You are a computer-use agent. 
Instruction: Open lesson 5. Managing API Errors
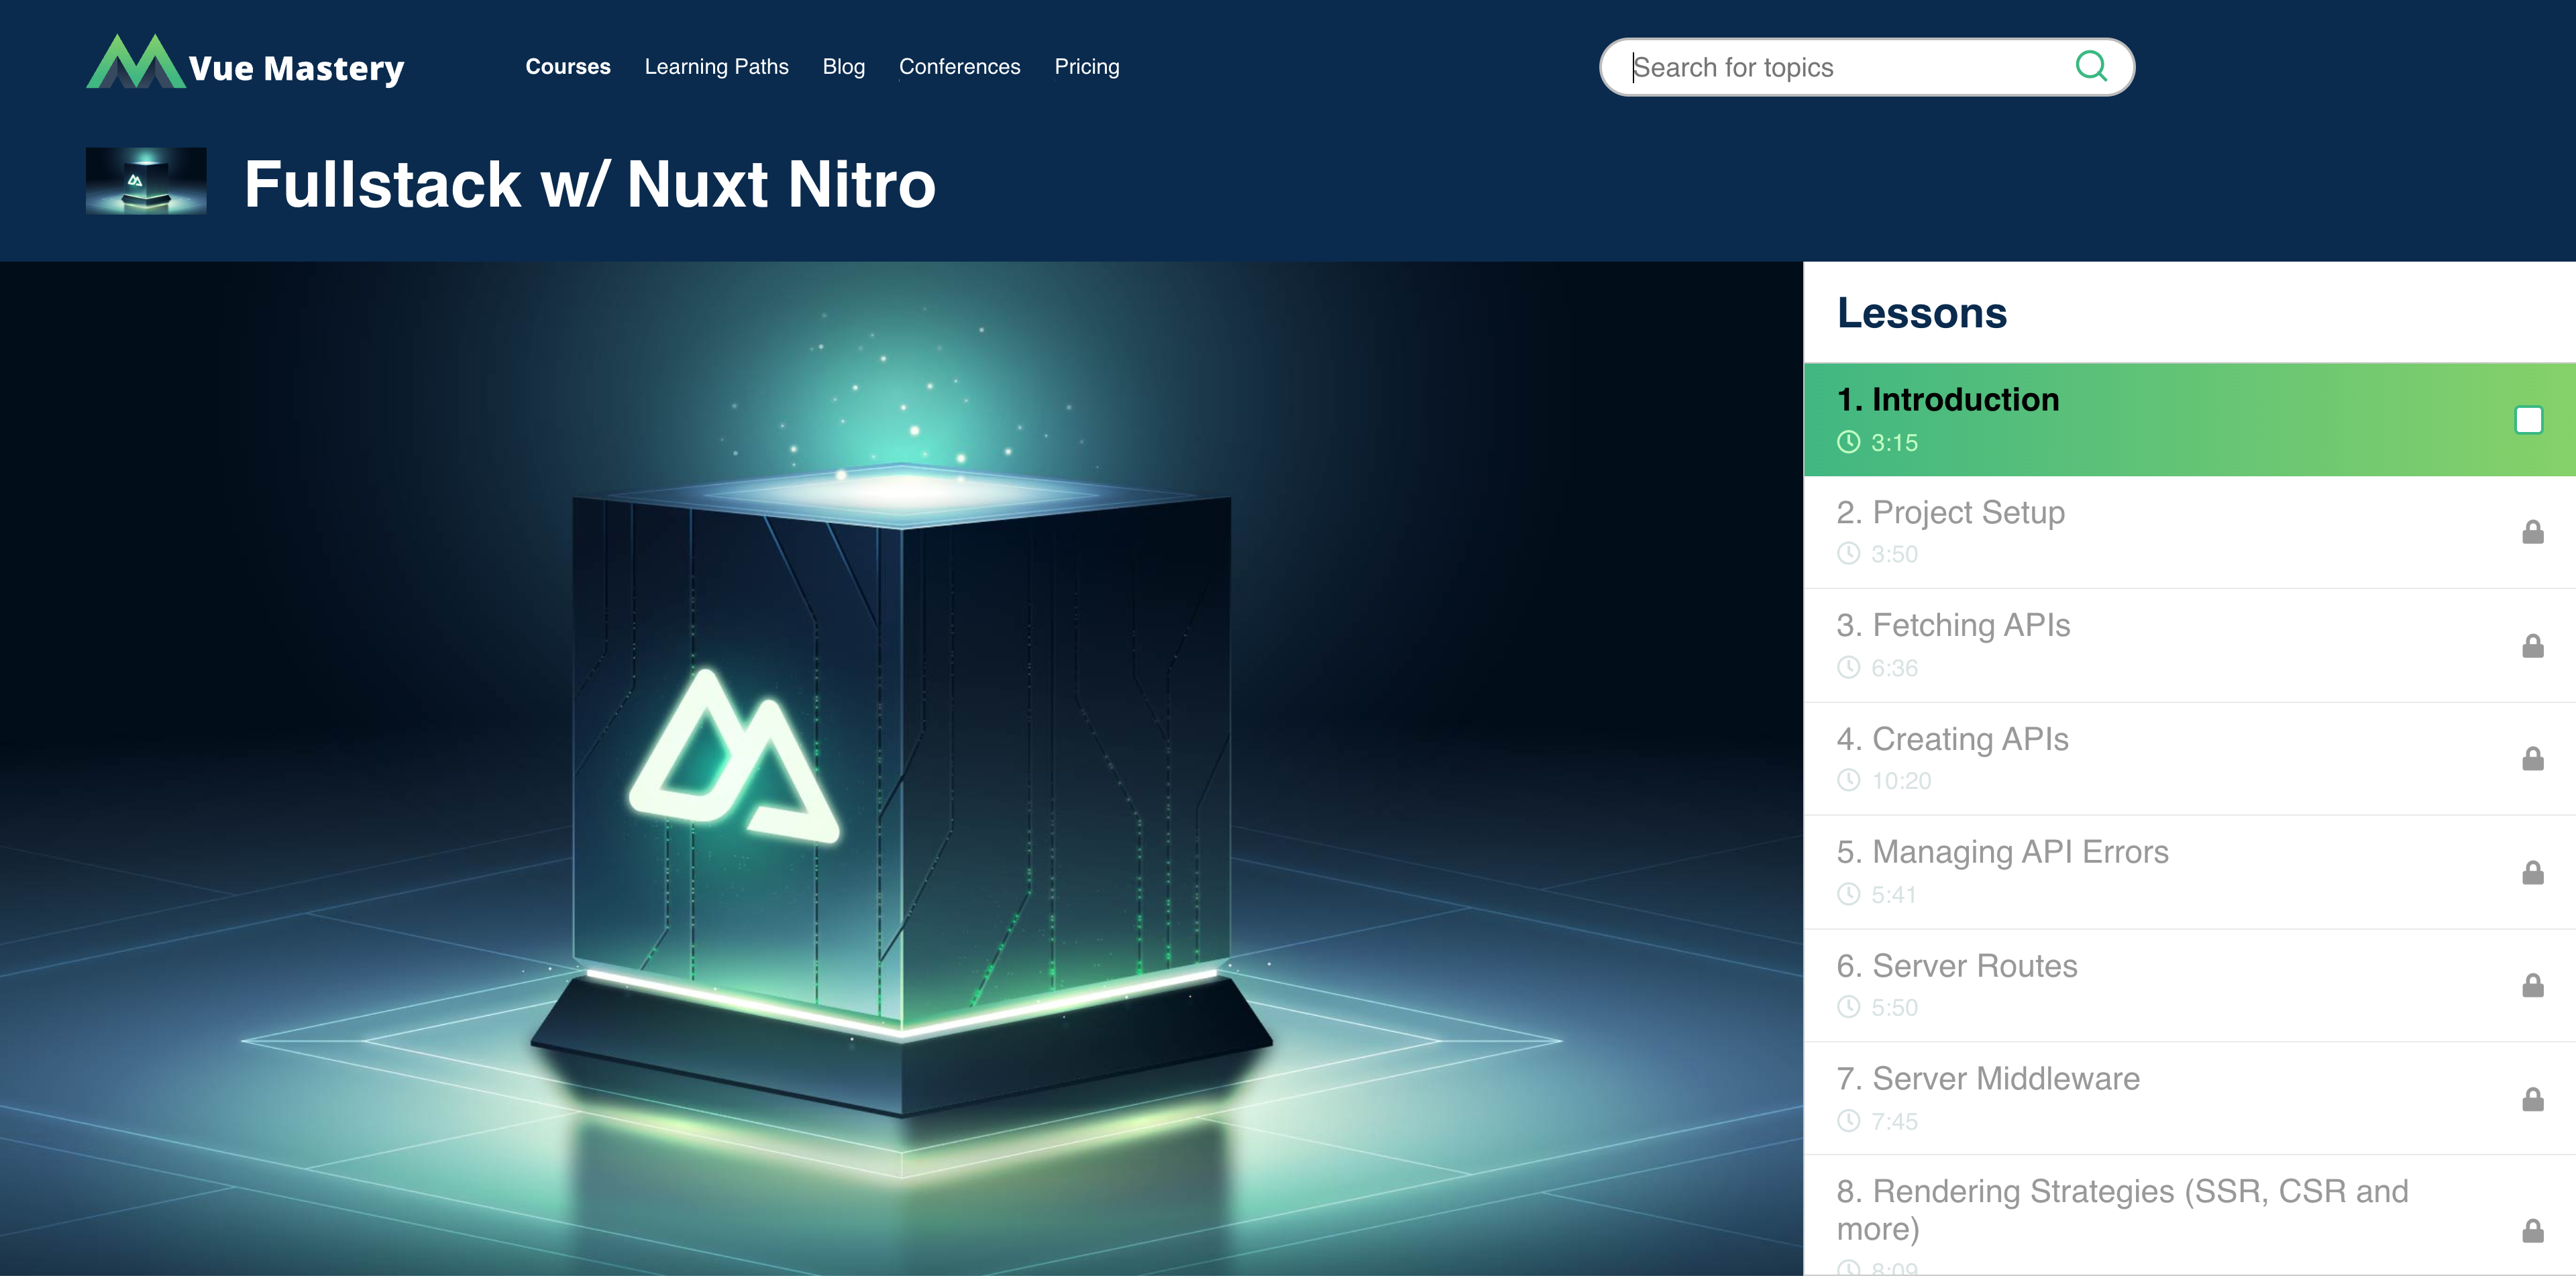(x=2189, y=873)
